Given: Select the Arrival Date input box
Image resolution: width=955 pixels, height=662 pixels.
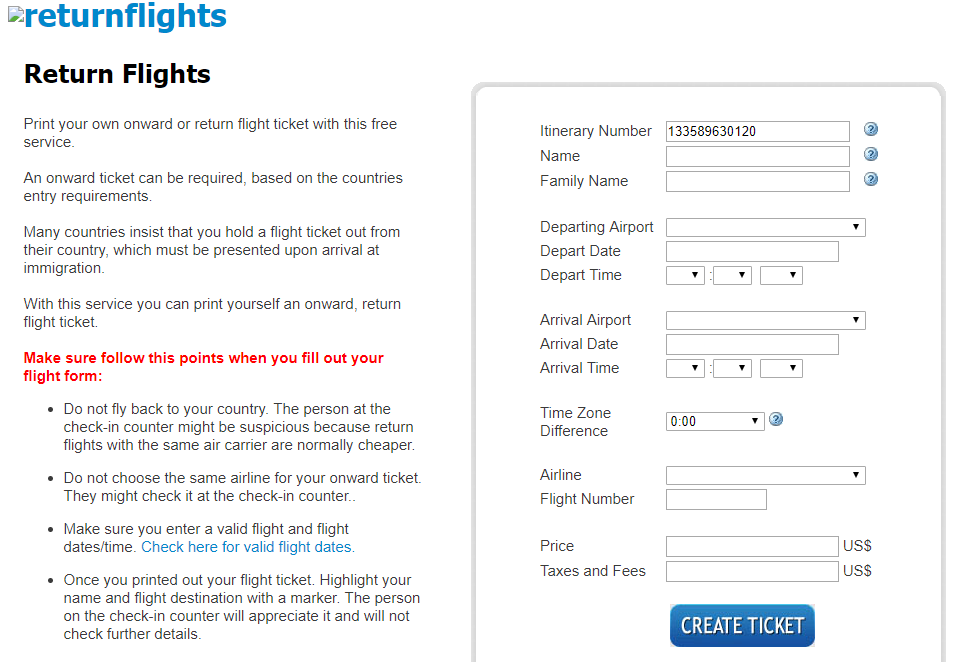Looking at the screenshot, I should (752, 344).
